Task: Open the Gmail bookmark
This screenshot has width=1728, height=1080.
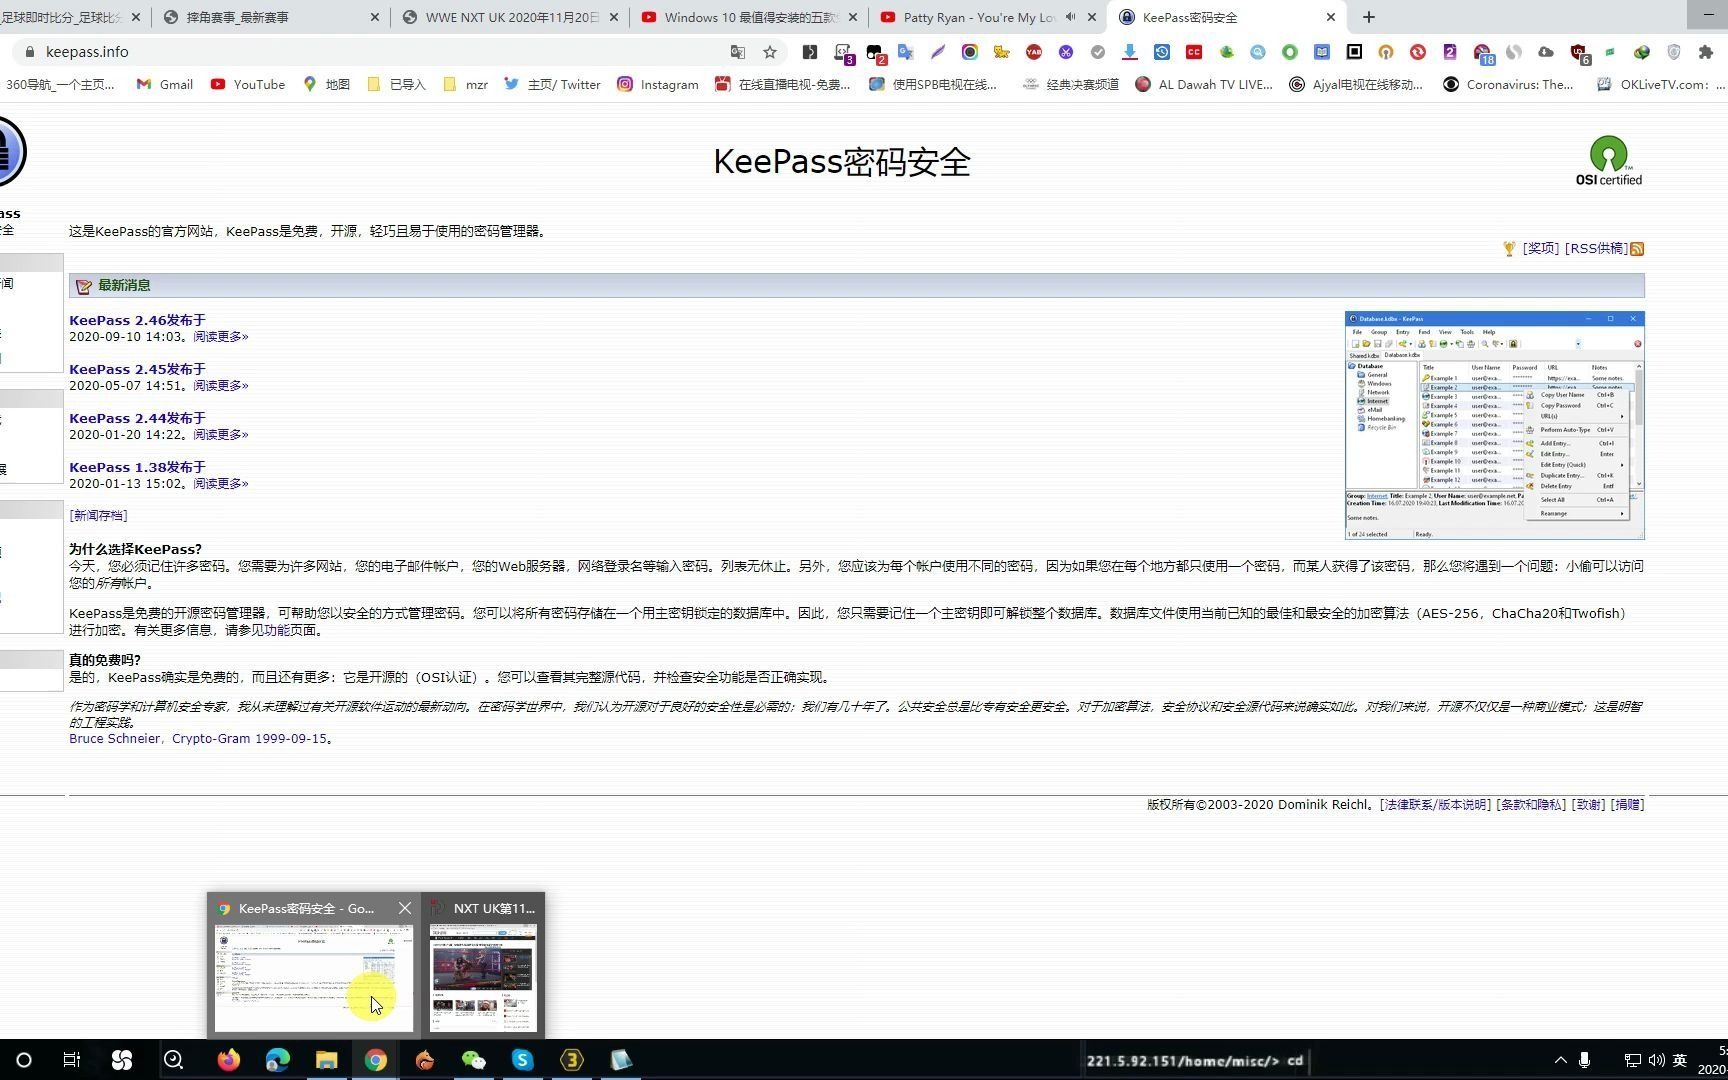Action: [165, 84]
